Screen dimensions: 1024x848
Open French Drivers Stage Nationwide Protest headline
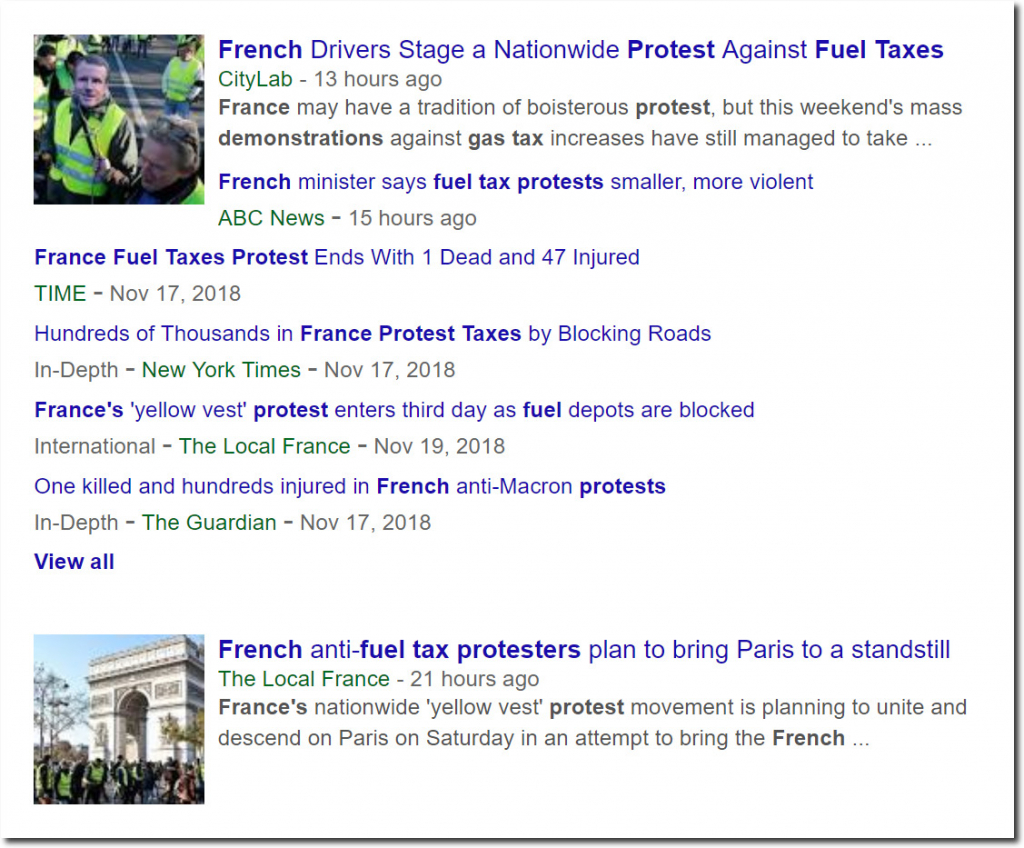click(x=580, y=50)
